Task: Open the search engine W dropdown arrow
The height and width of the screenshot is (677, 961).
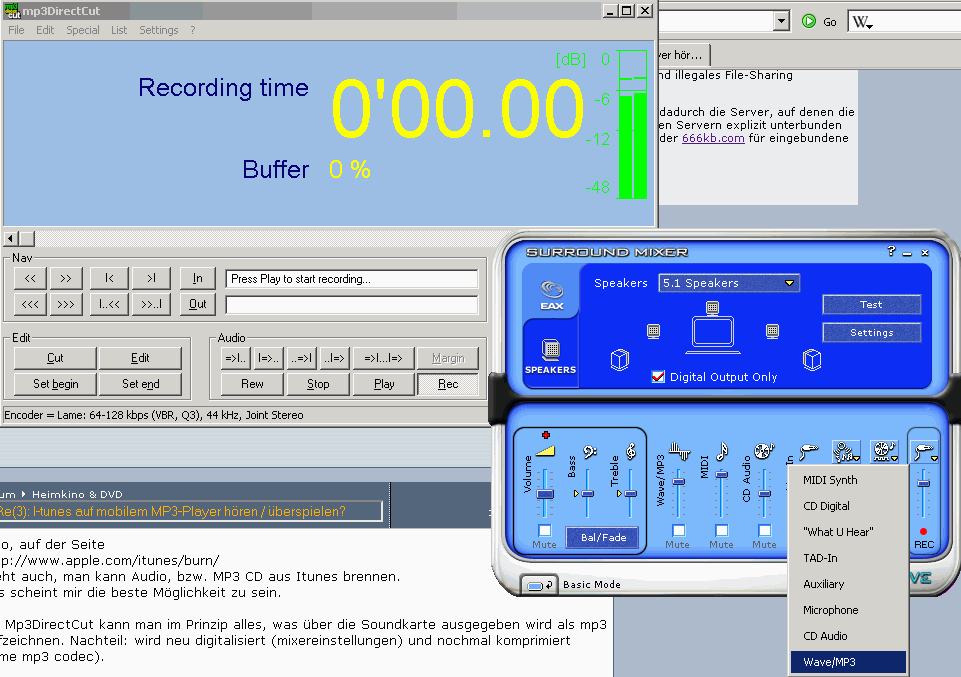Action: click(x=870, y=26)
